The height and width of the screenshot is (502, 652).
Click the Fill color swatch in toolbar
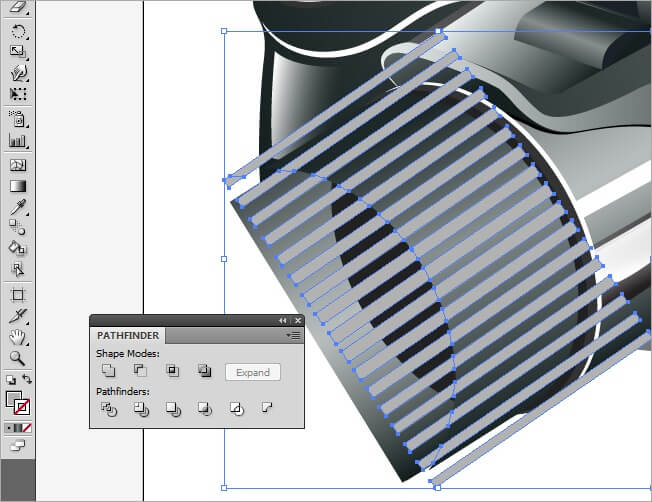pyautogui.click(x=13, y=398)
